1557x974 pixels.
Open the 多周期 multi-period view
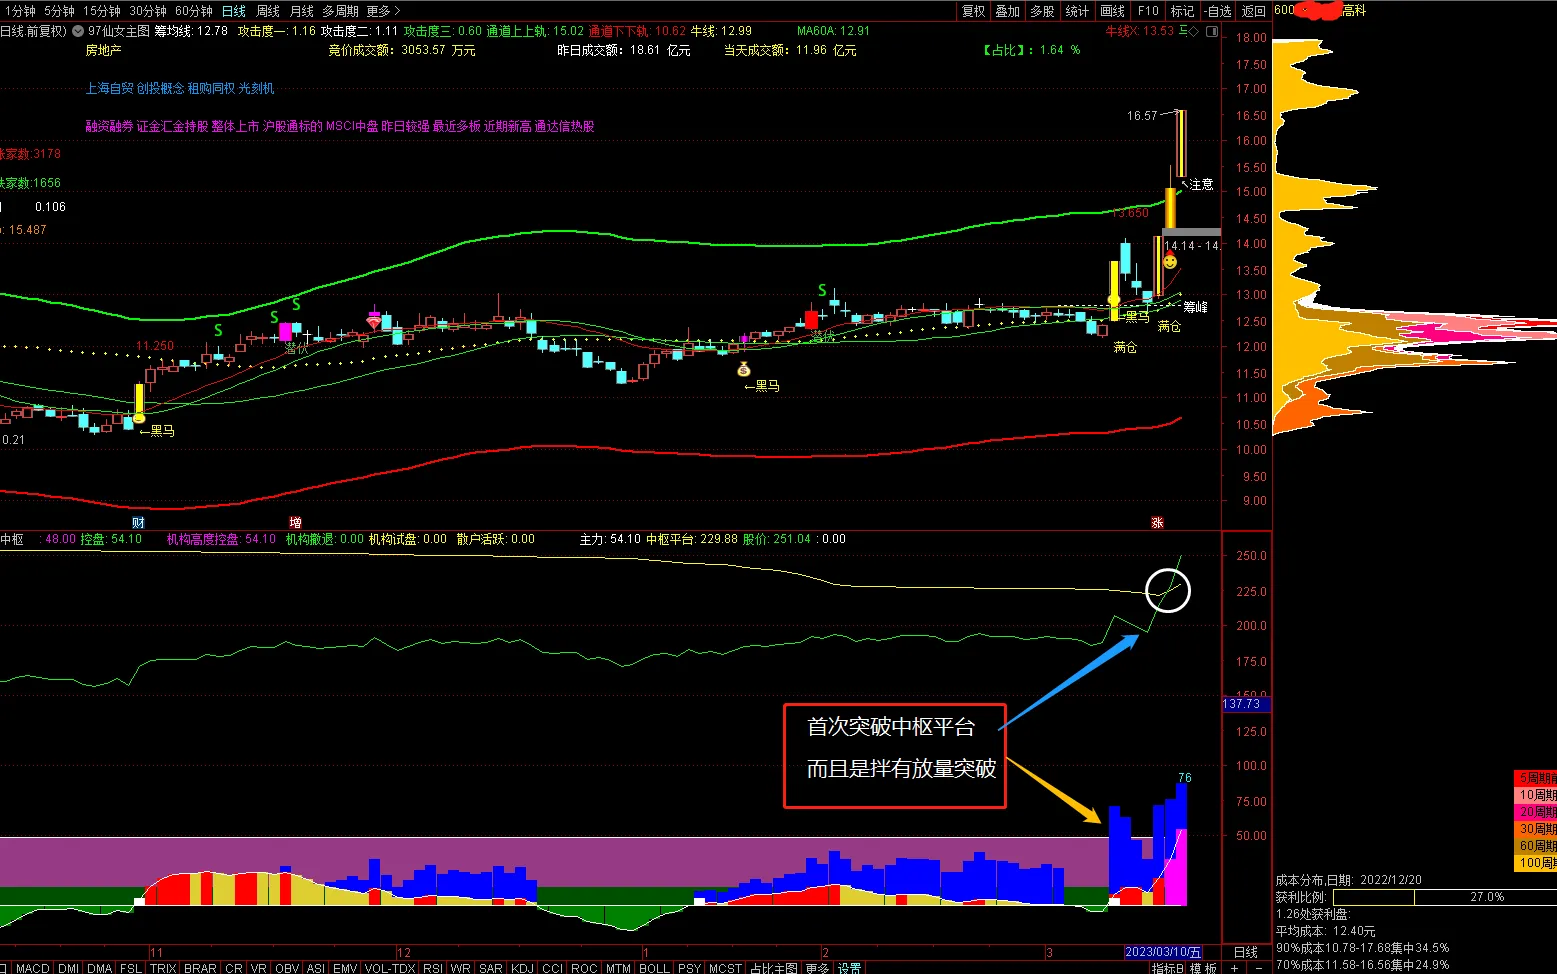pos(340,11)
